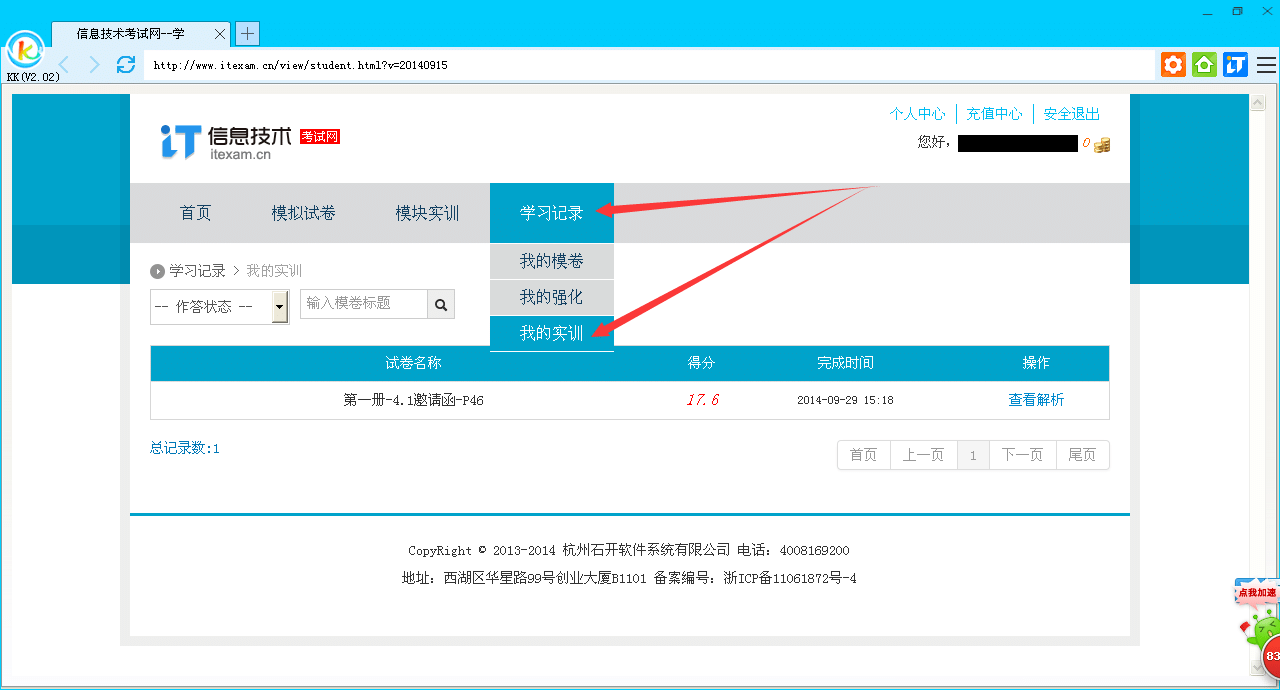Click the 输入模卷标题 search input field
The width and height of the screenshot is (1280, 690).
click(363, 304)
